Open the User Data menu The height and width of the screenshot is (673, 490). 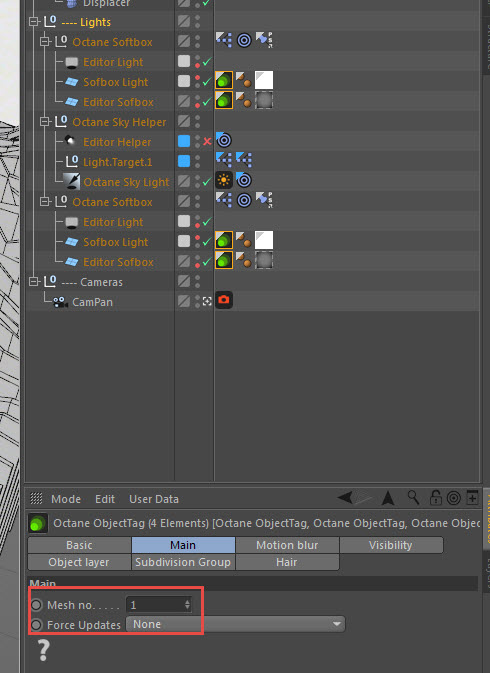[154, 499]
